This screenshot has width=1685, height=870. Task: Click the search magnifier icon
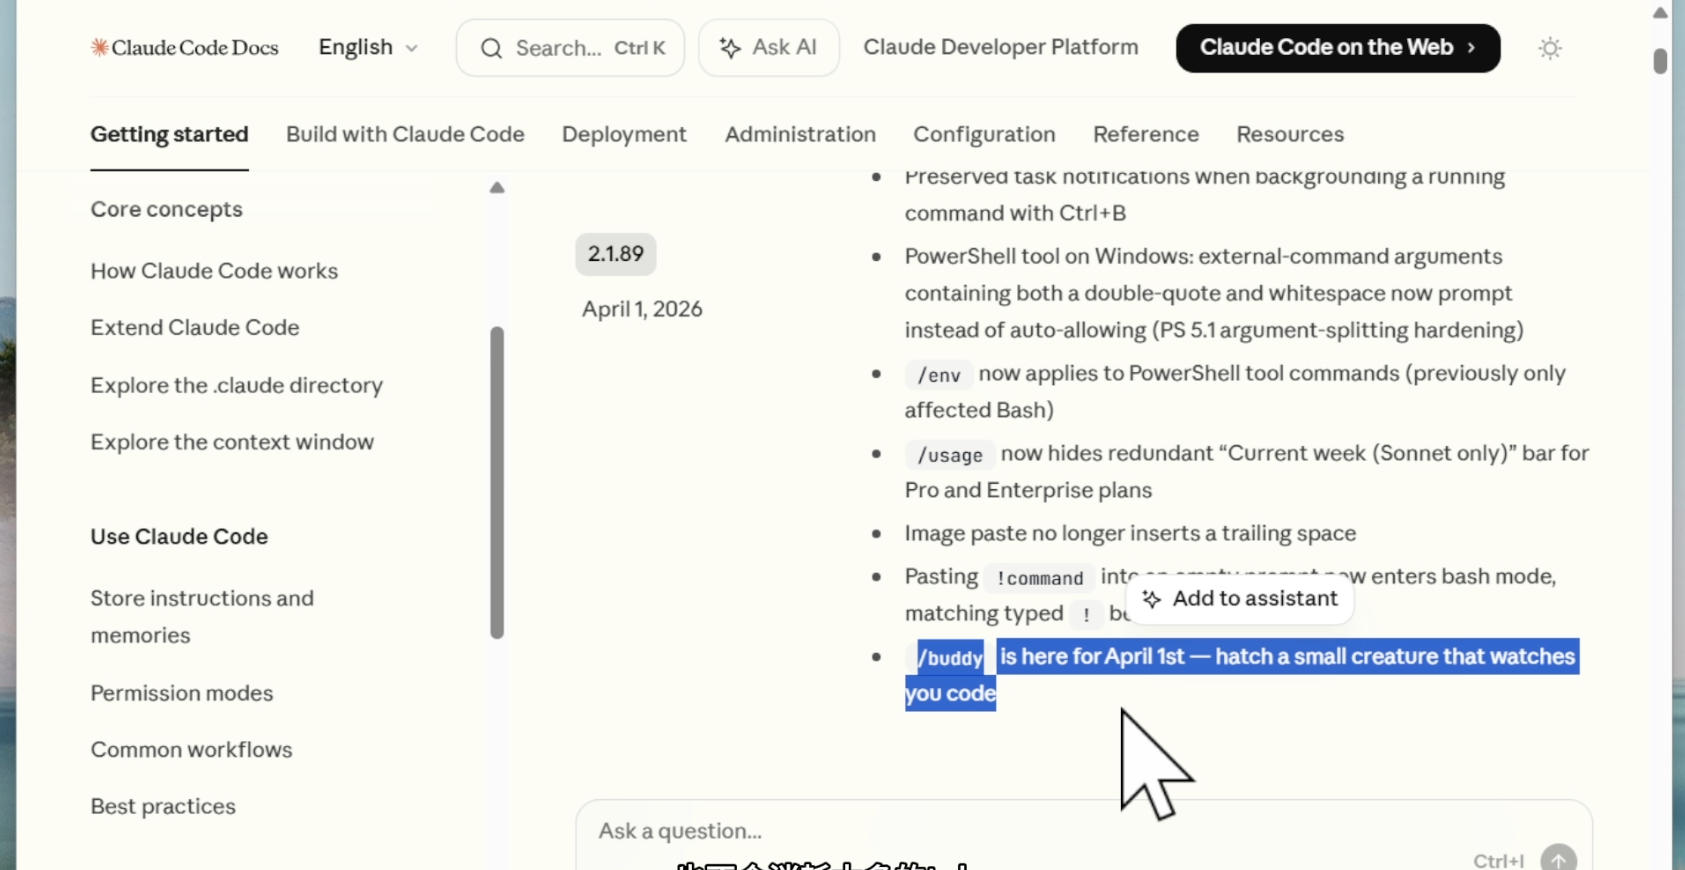click(x=491, y=48)
